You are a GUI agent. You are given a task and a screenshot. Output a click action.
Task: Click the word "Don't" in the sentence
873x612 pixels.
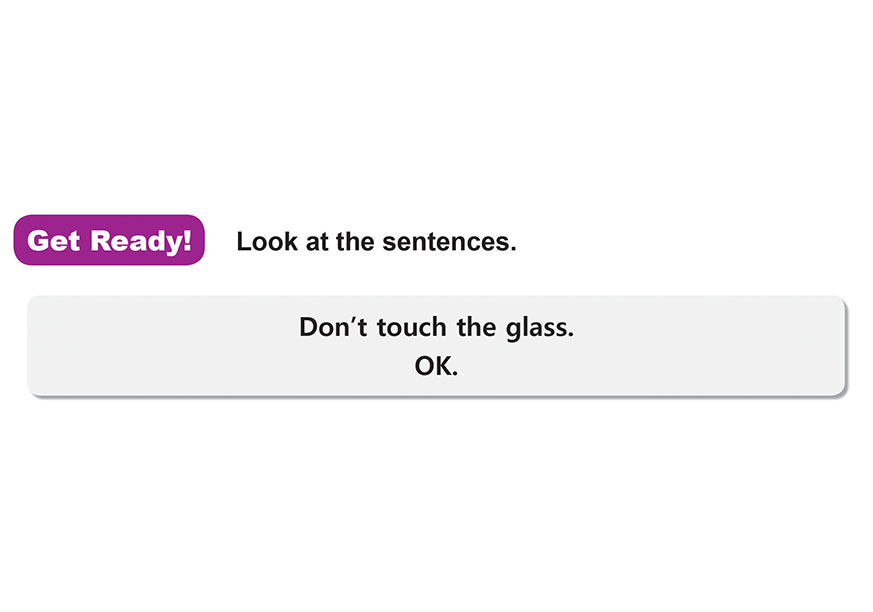coord(329,327)
